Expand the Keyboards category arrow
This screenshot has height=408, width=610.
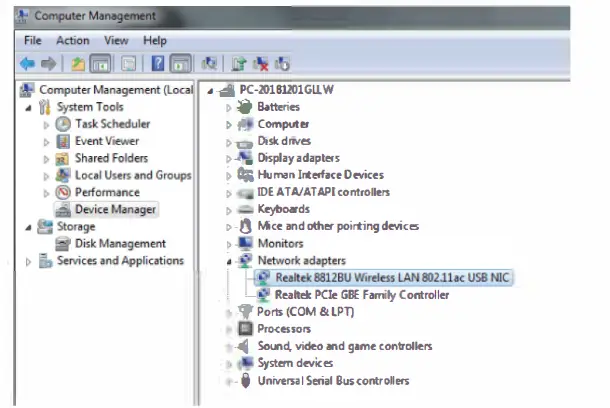(229, 210)
